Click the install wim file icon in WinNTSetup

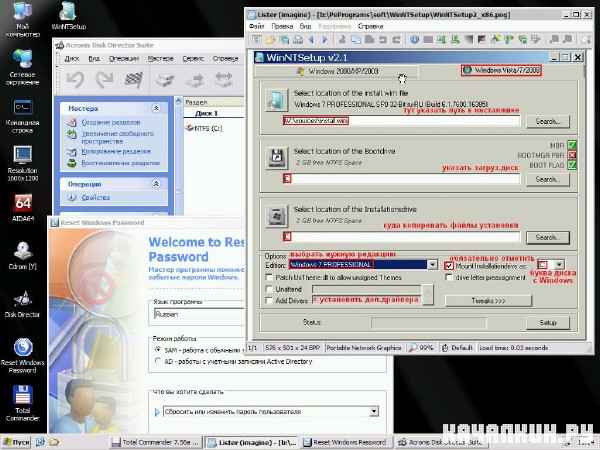pyautogui.click(x=276, y=100)
